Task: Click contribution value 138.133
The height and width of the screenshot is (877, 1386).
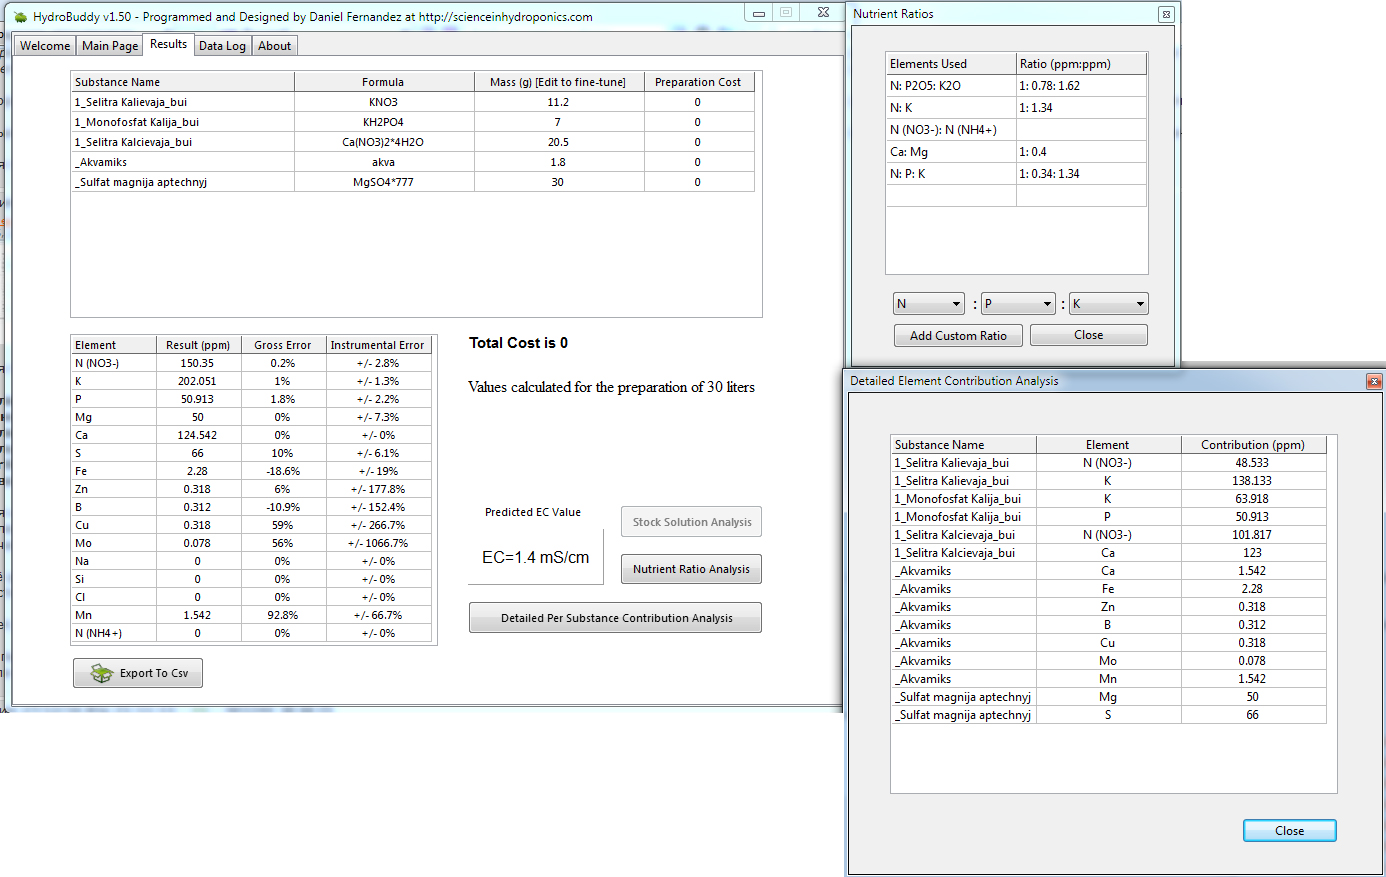Action: [1253, 481]
